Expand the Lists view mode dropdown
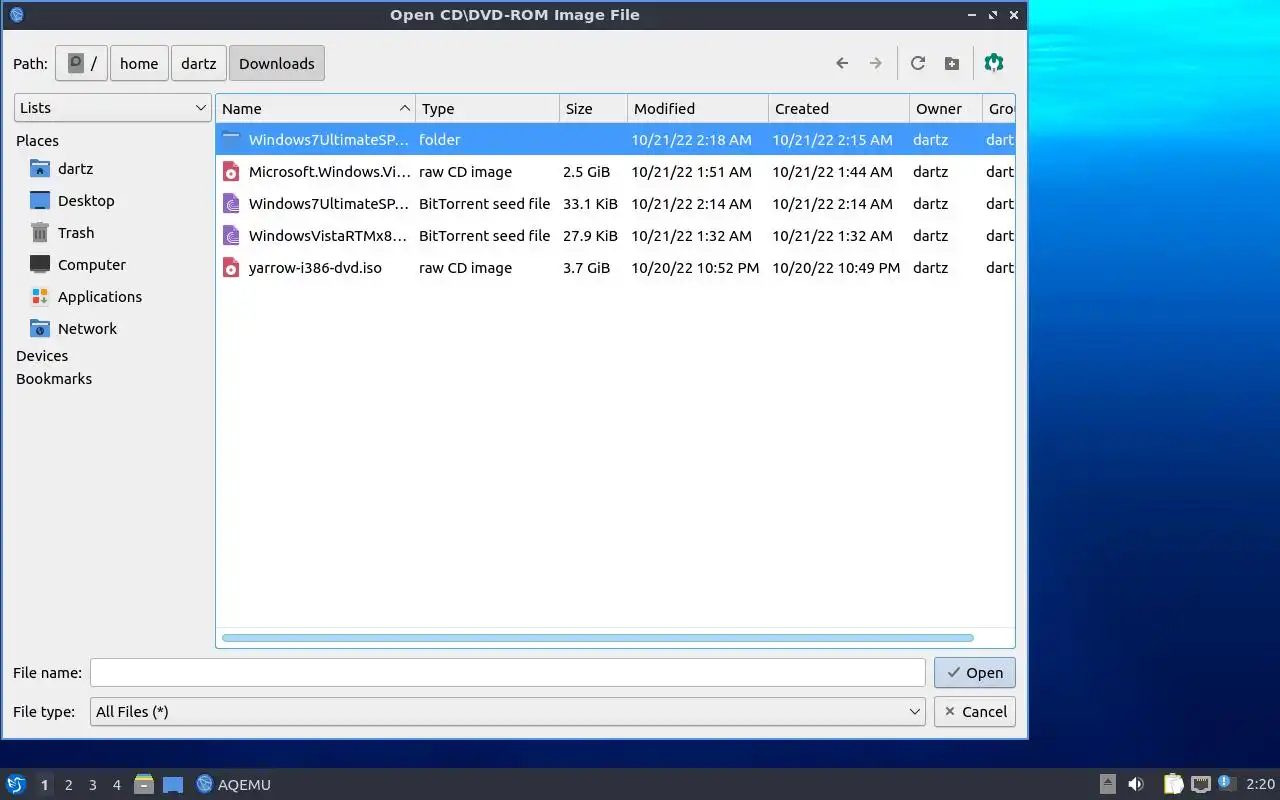 [x=112, y=108]
